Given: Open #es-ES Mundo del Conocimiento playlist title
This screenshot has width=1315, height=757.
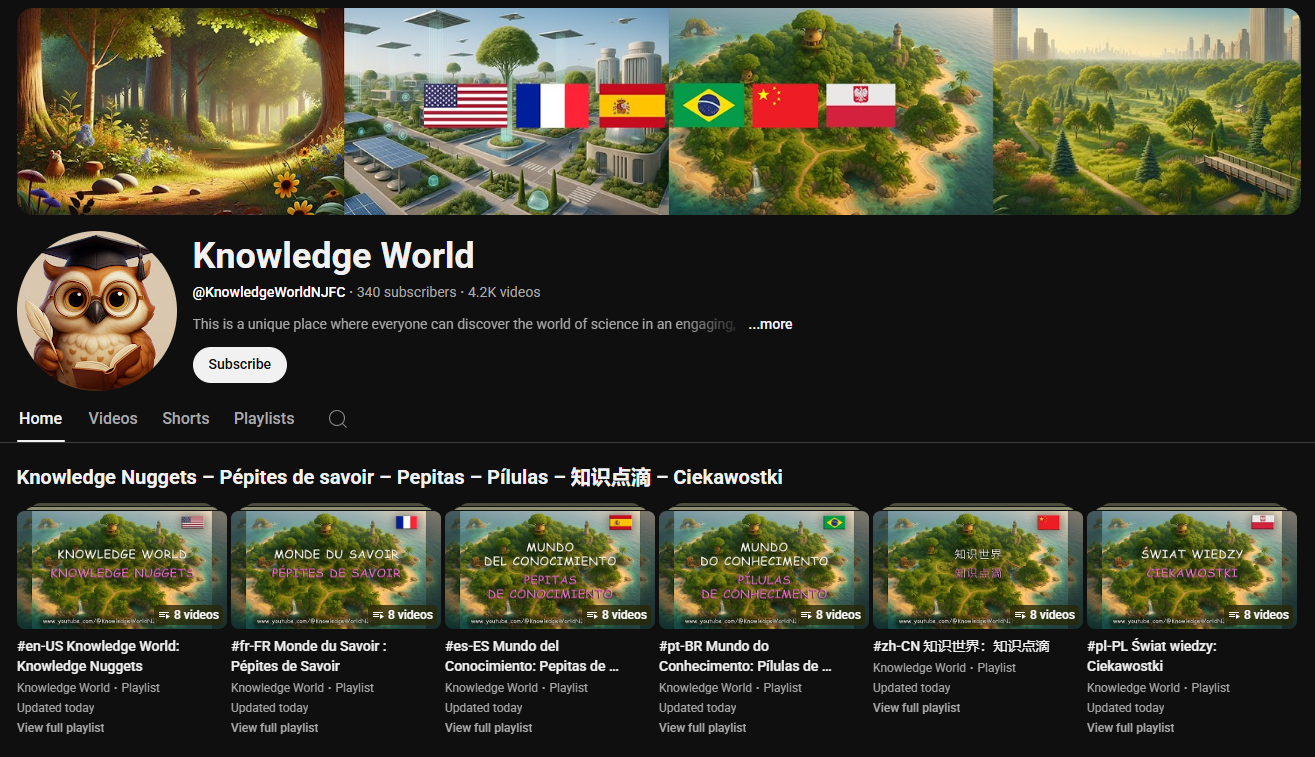Looking at the screenshot, I should click(532, 656).
